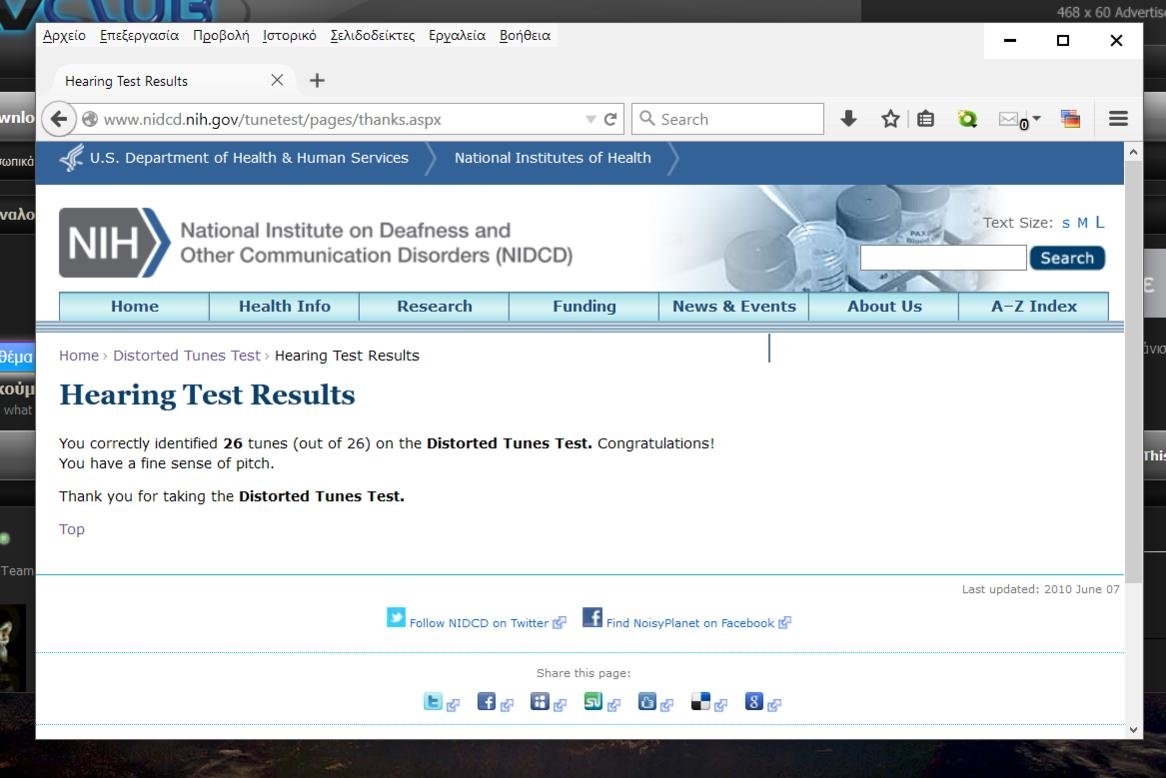Set text size to Large (L)

[1100, 222]
